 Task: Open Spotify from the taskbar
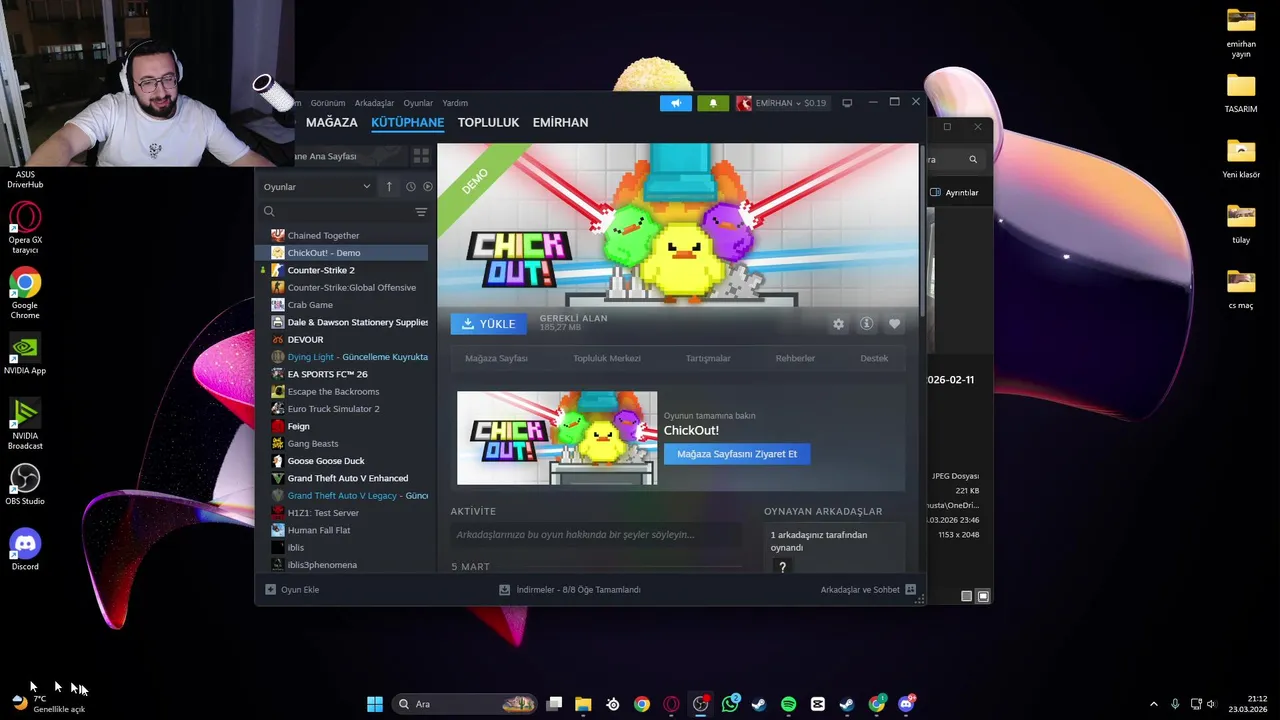(788, 704)
